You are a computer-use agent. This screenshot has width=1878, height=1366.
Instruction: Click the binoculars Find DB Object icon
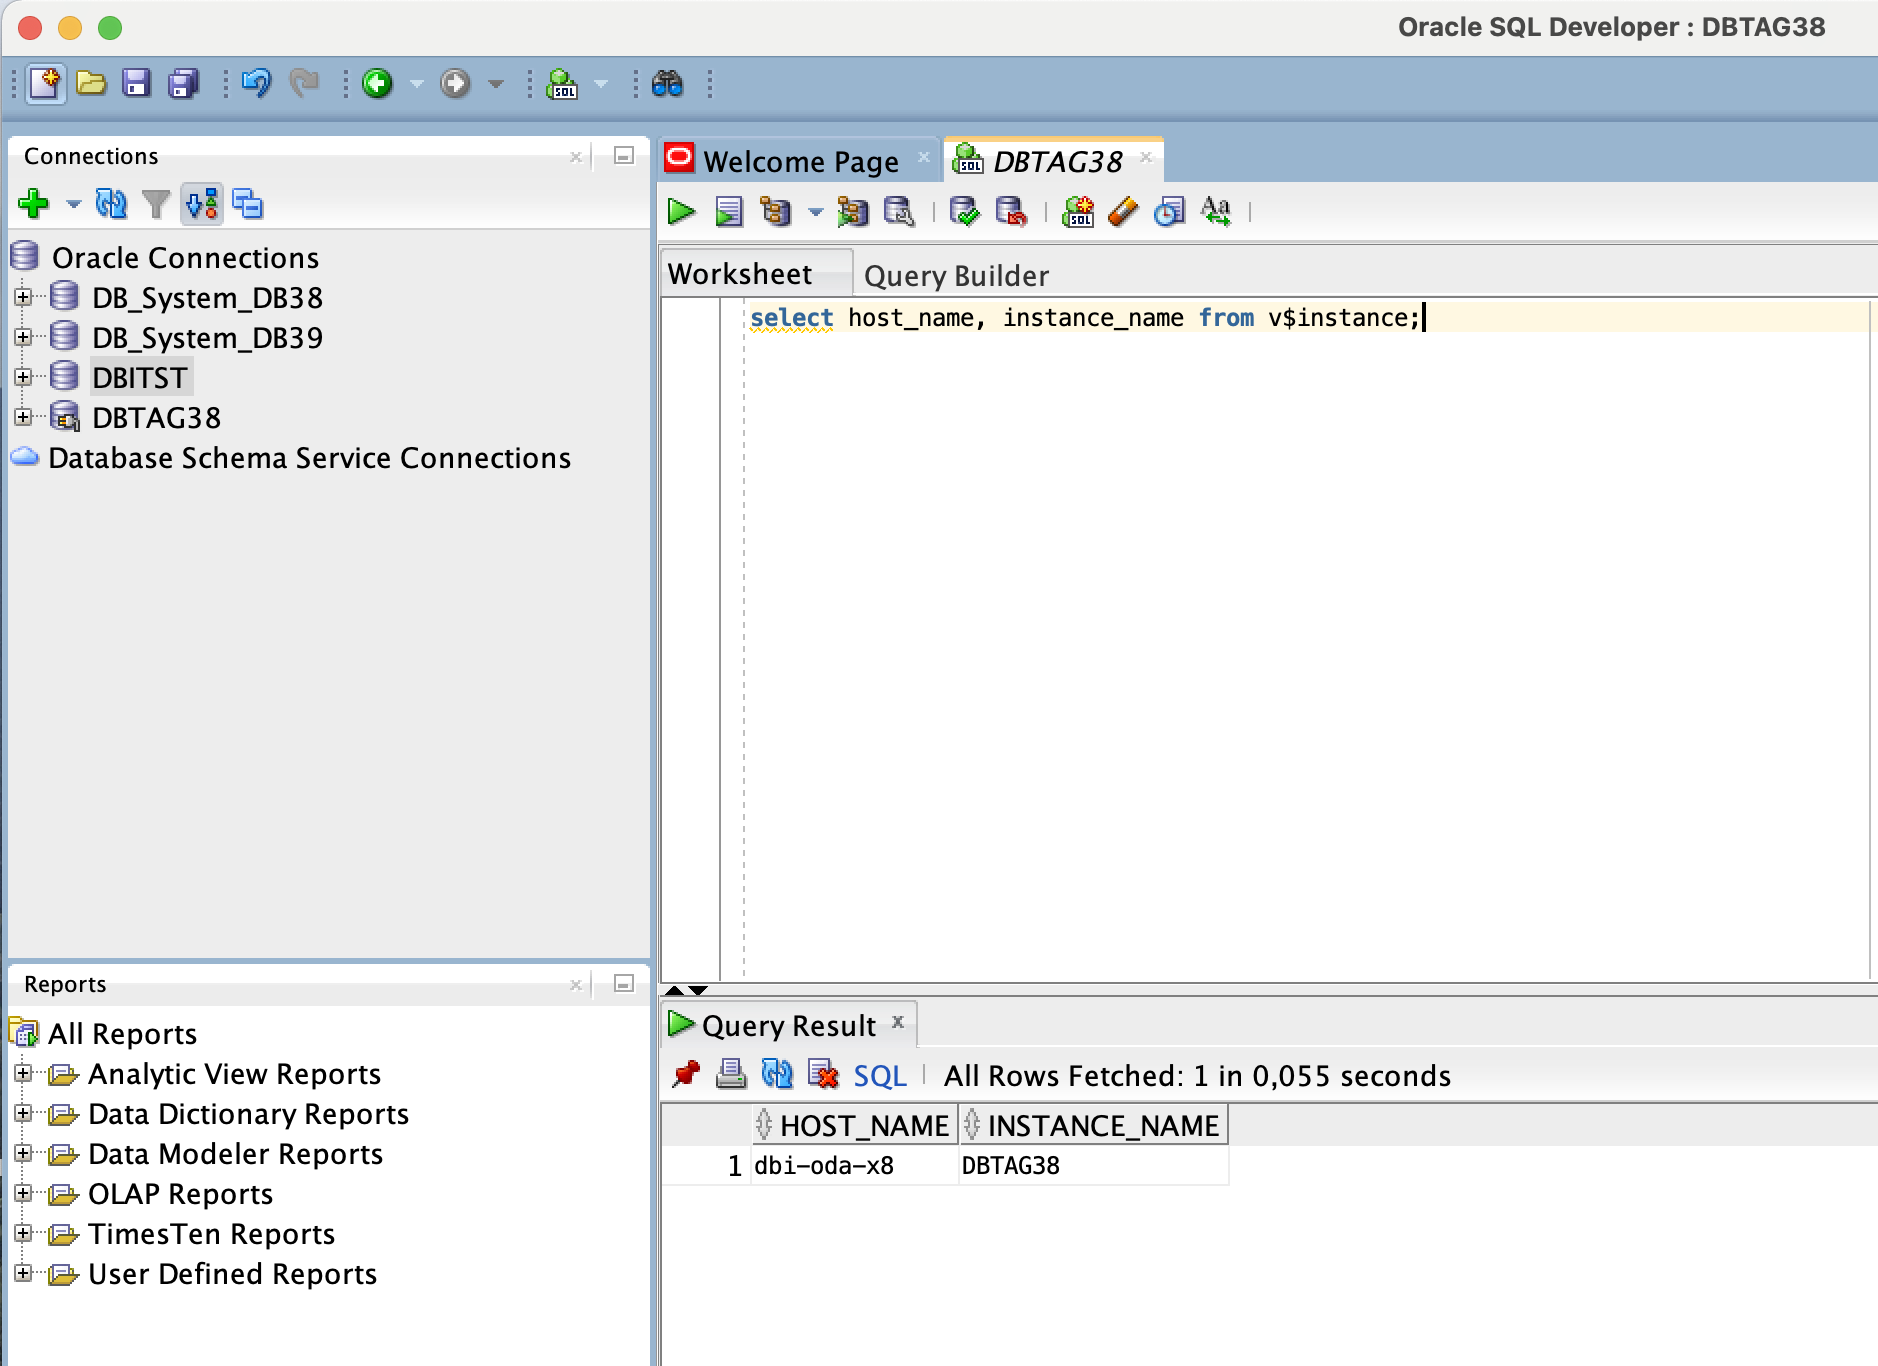point(667,83)
